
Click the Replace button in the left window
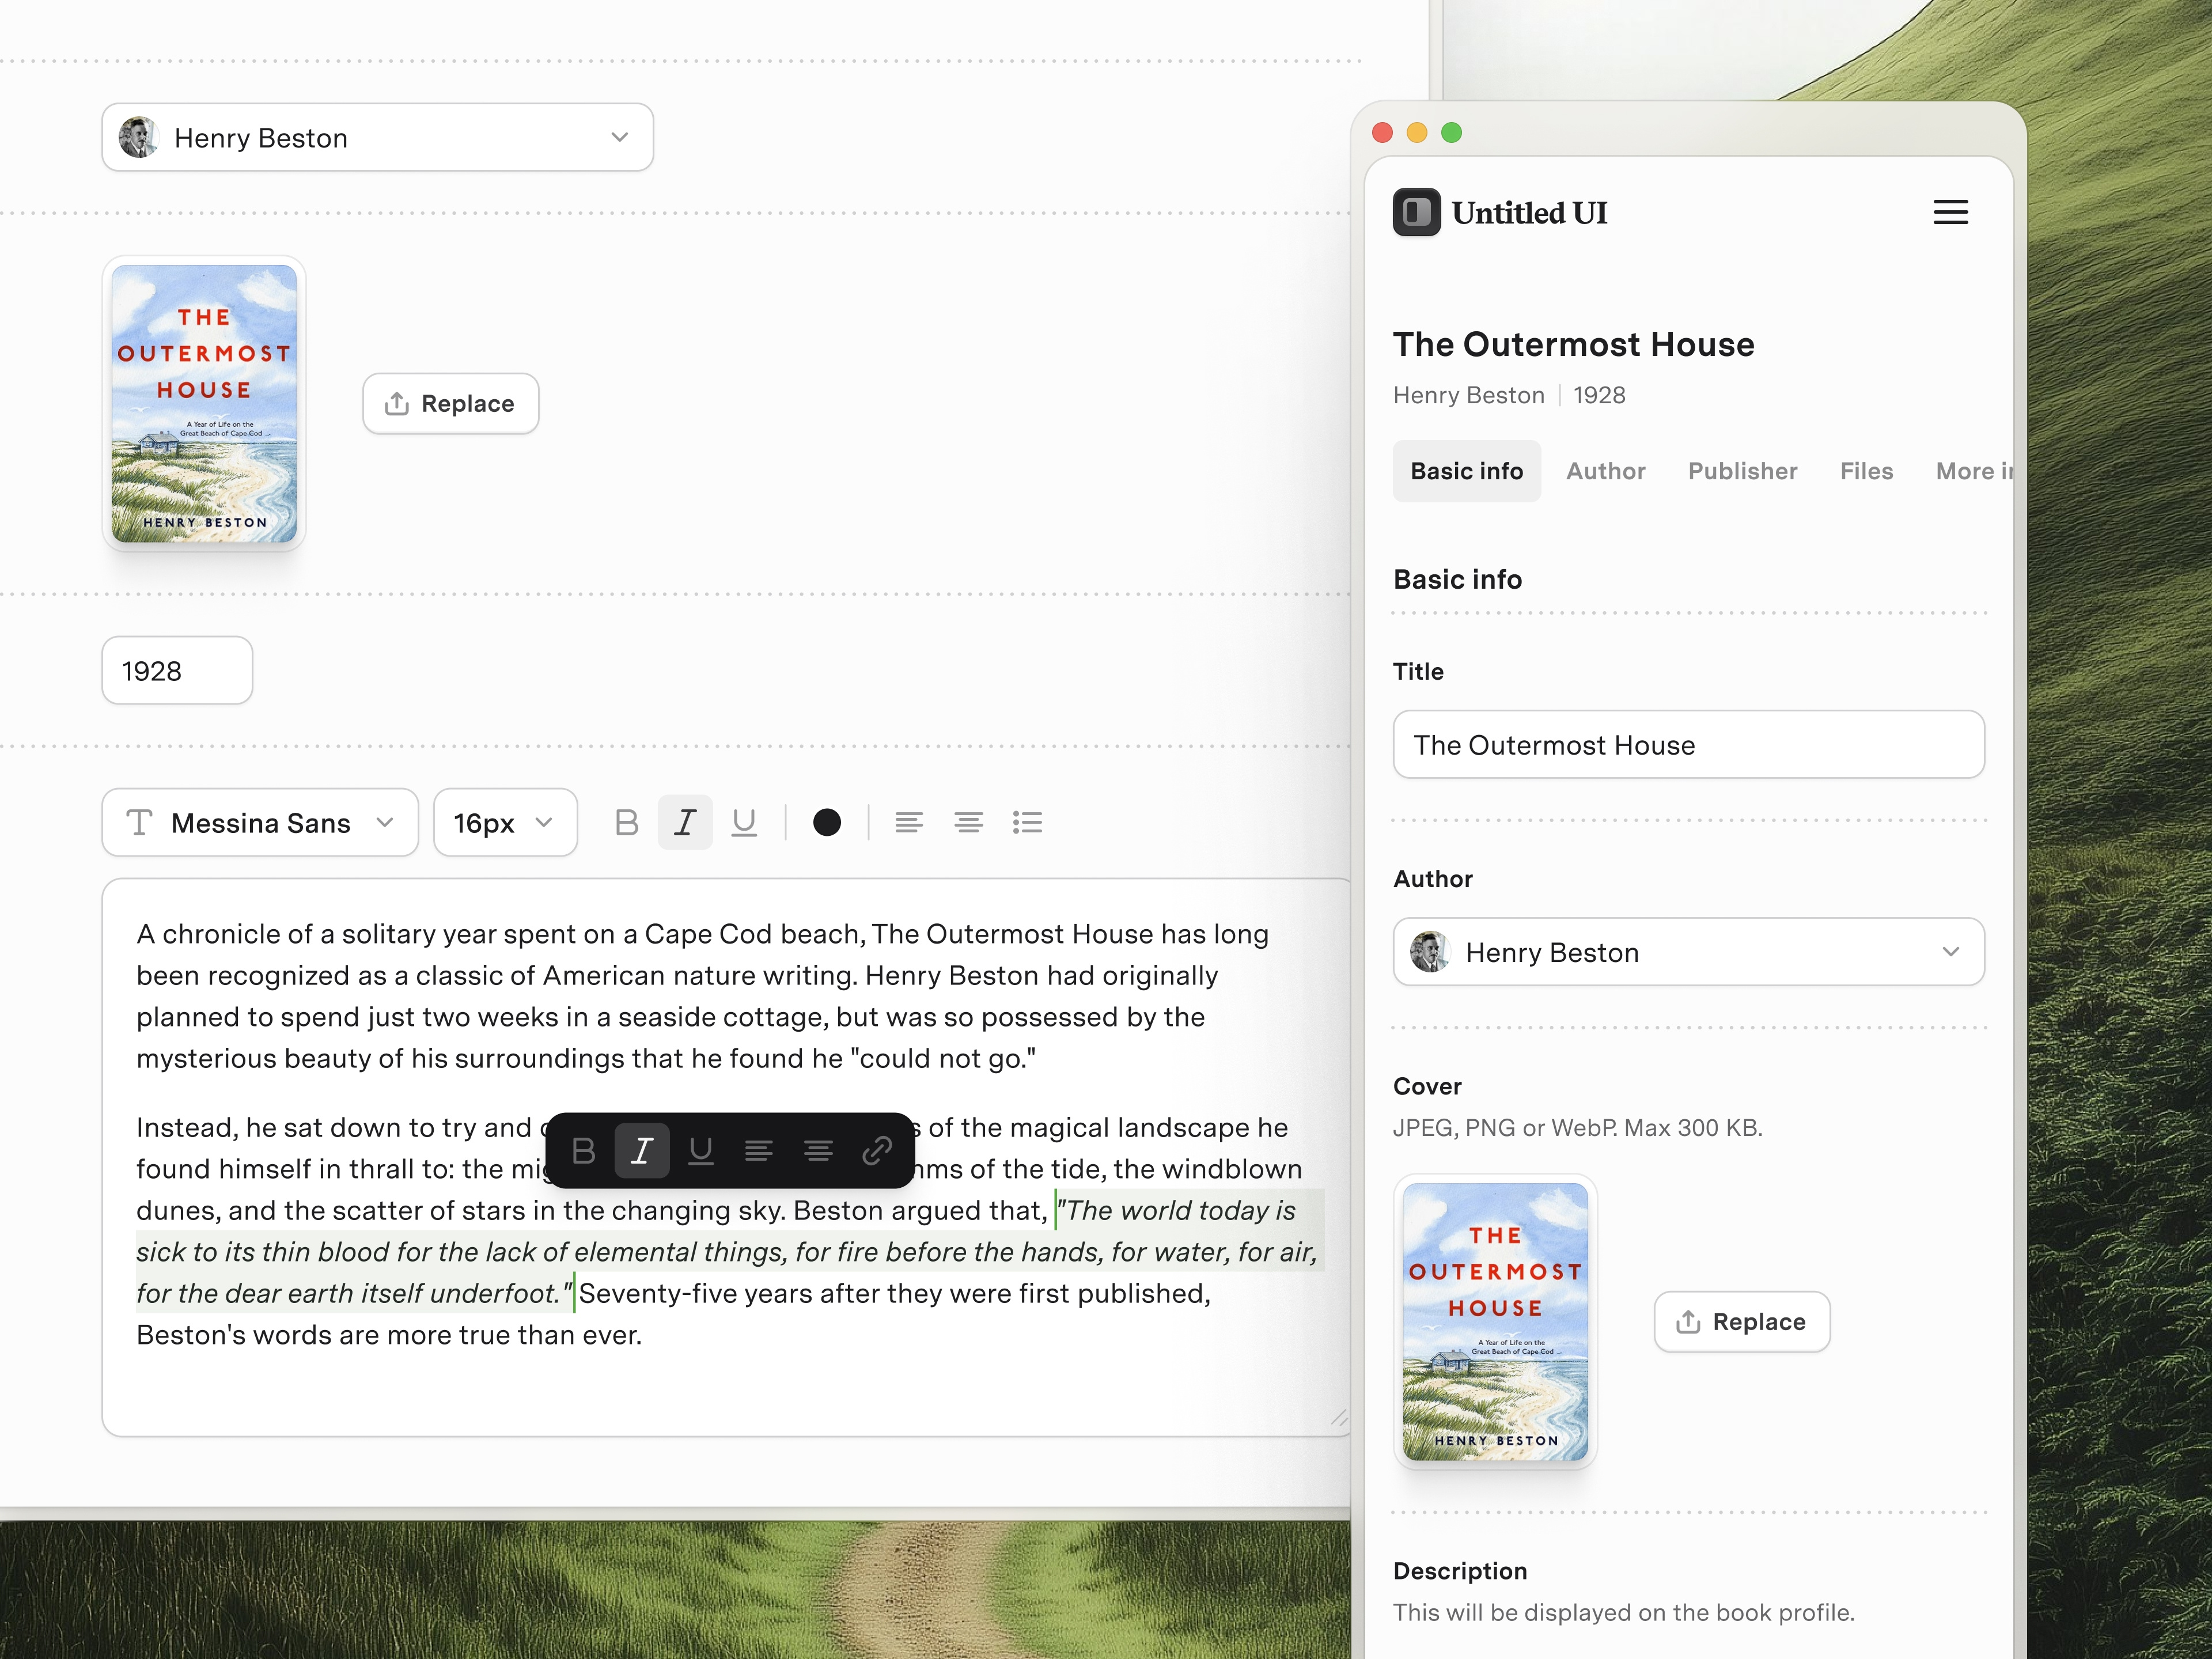click(x=451, y=404)
